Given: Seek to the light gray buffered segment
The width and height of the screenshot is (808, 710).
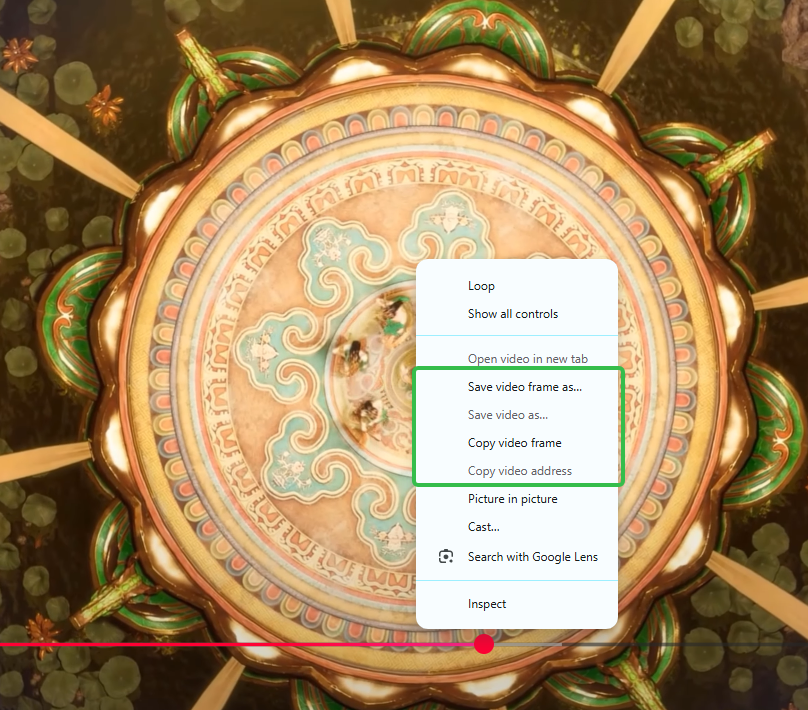Looking at the screenshot, I should 528,645.
